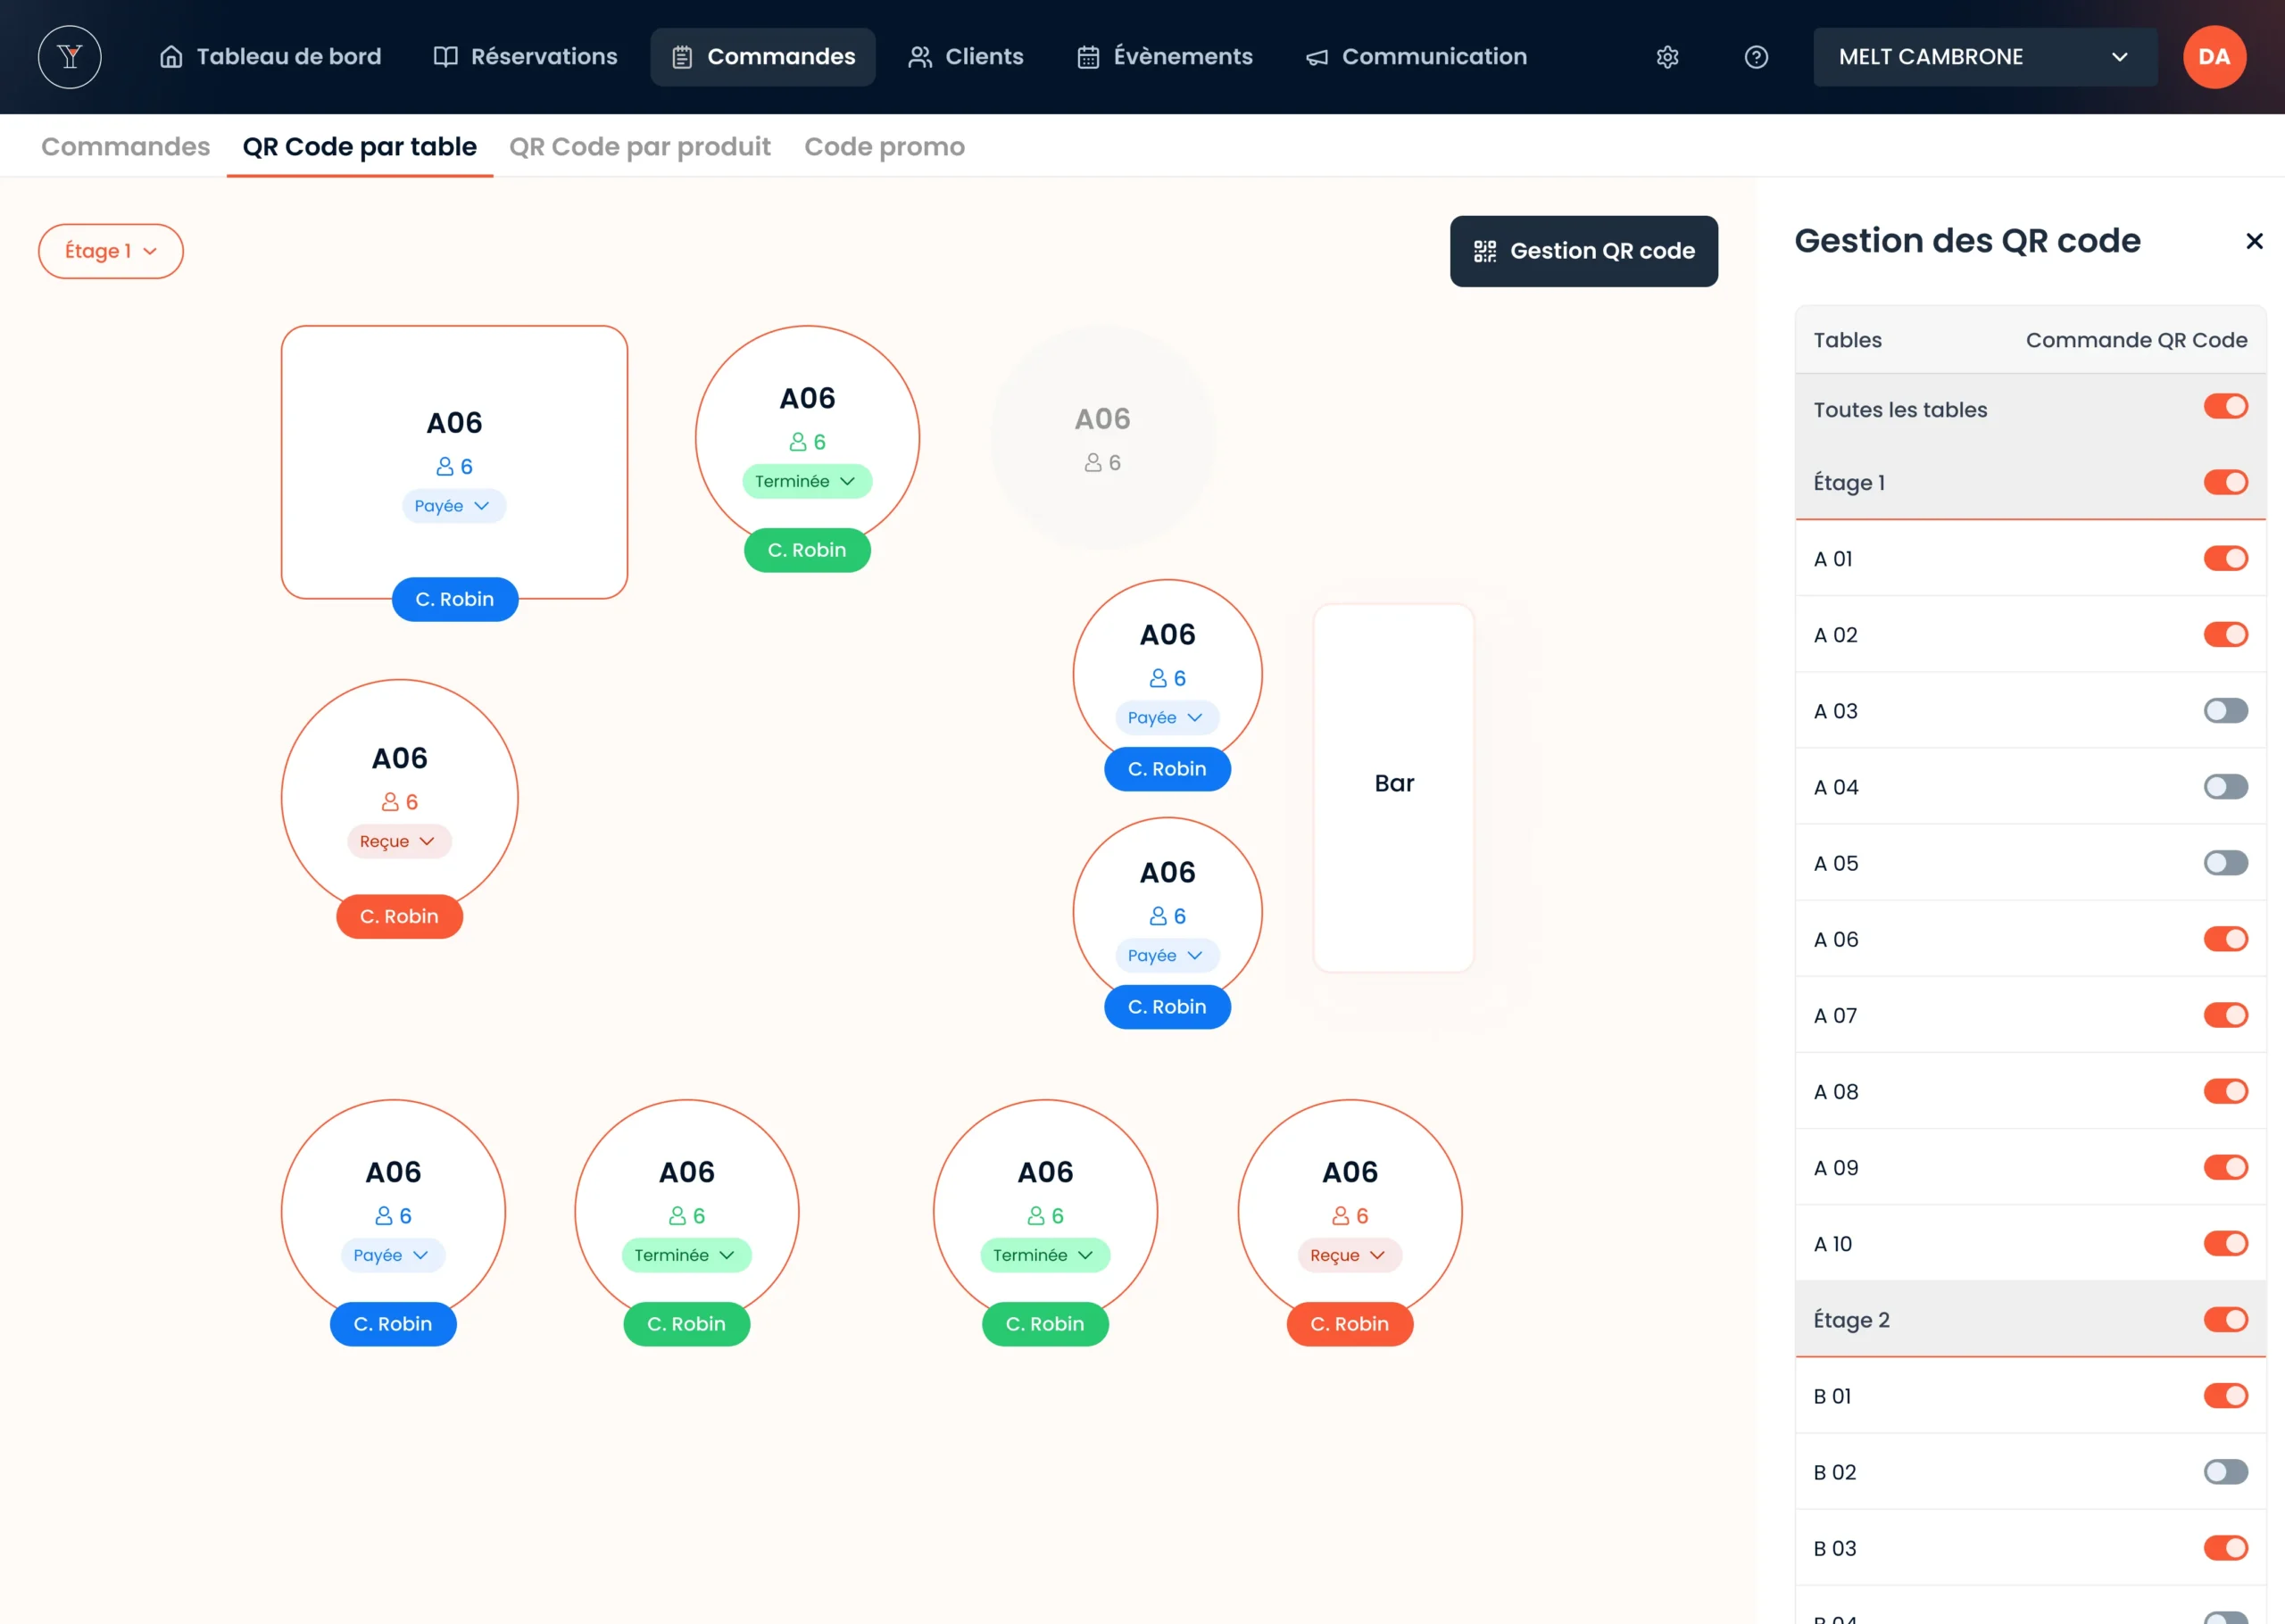The width and height of the screenshot is (2285, 1624).
Task: Click the cocktail glass logo icon
Action: tap(69, 57)
